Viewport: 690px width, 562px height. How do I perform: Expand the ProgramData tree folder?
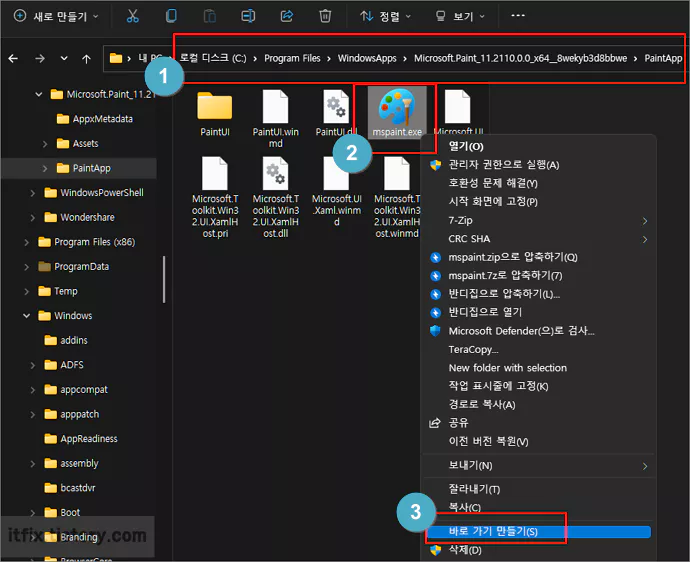click(x=26, y=267)
